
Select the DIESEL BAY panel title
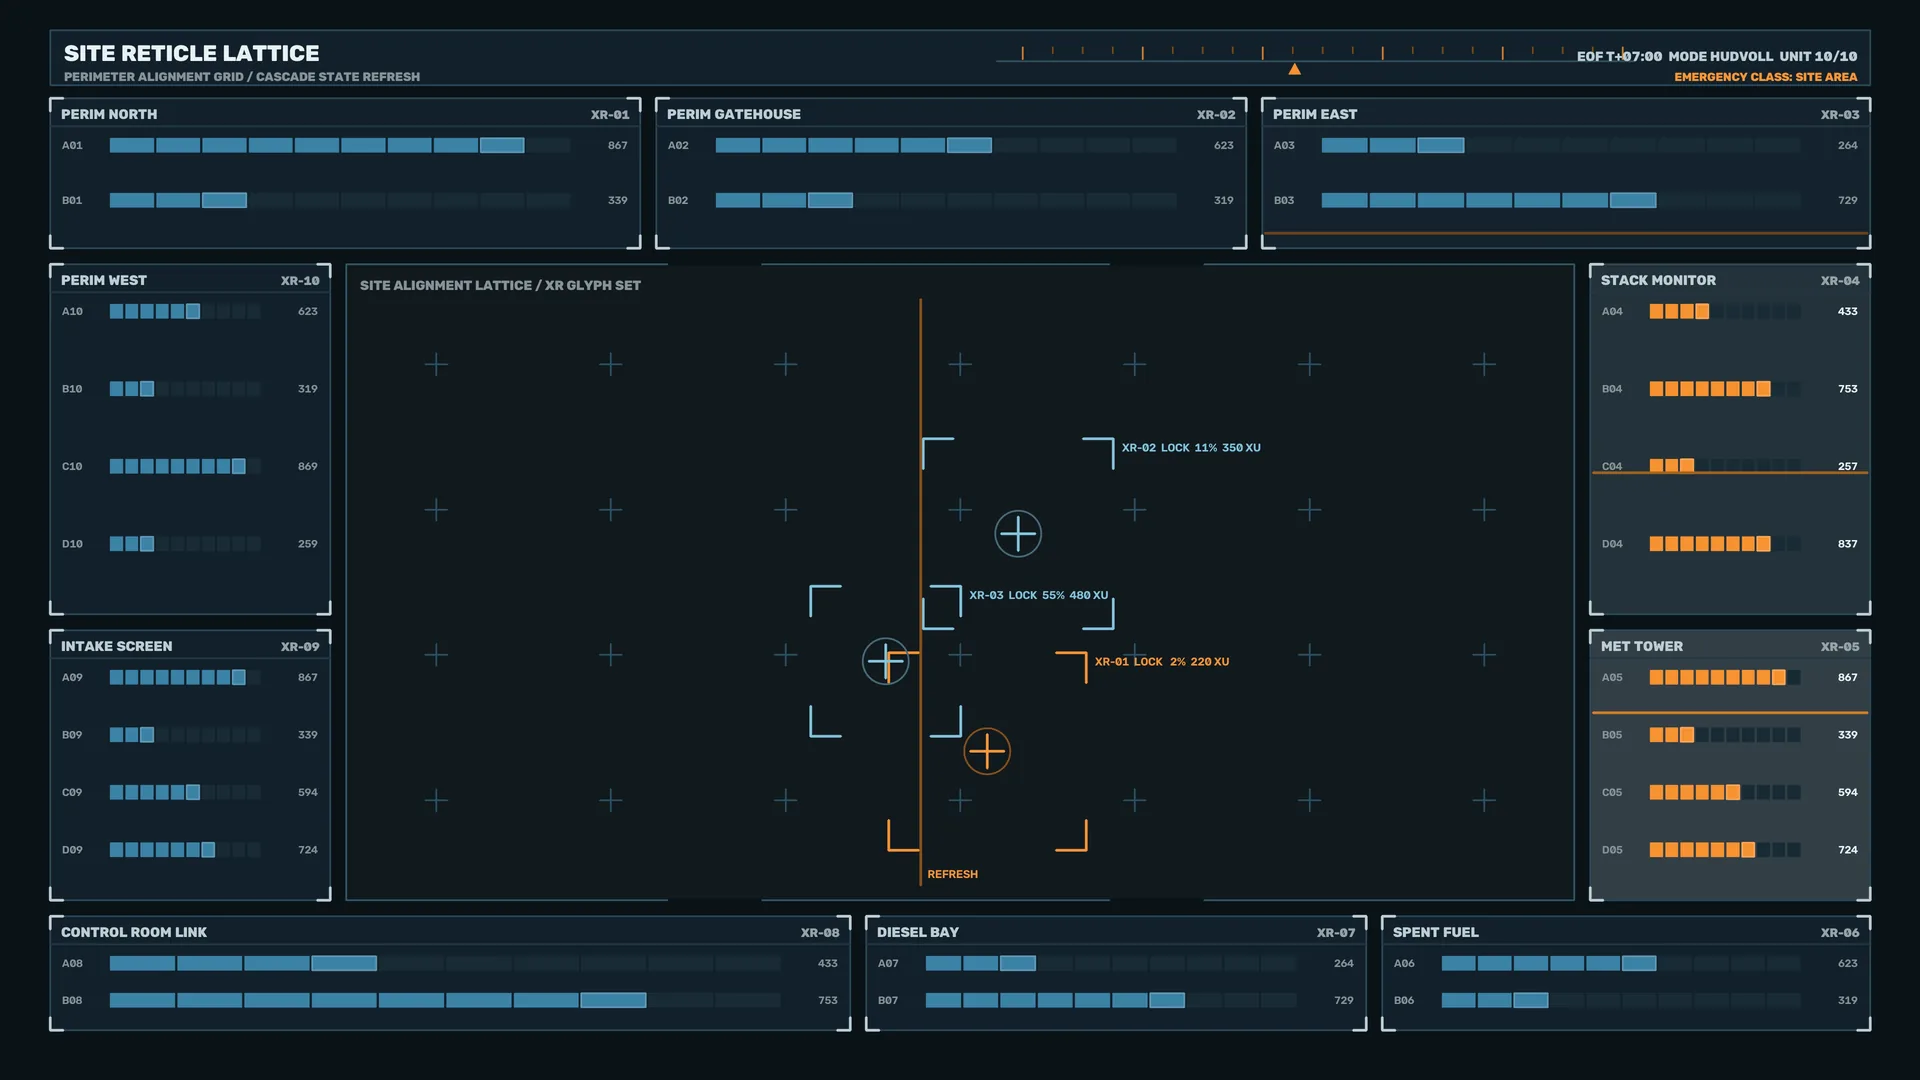tap(918, 932)
